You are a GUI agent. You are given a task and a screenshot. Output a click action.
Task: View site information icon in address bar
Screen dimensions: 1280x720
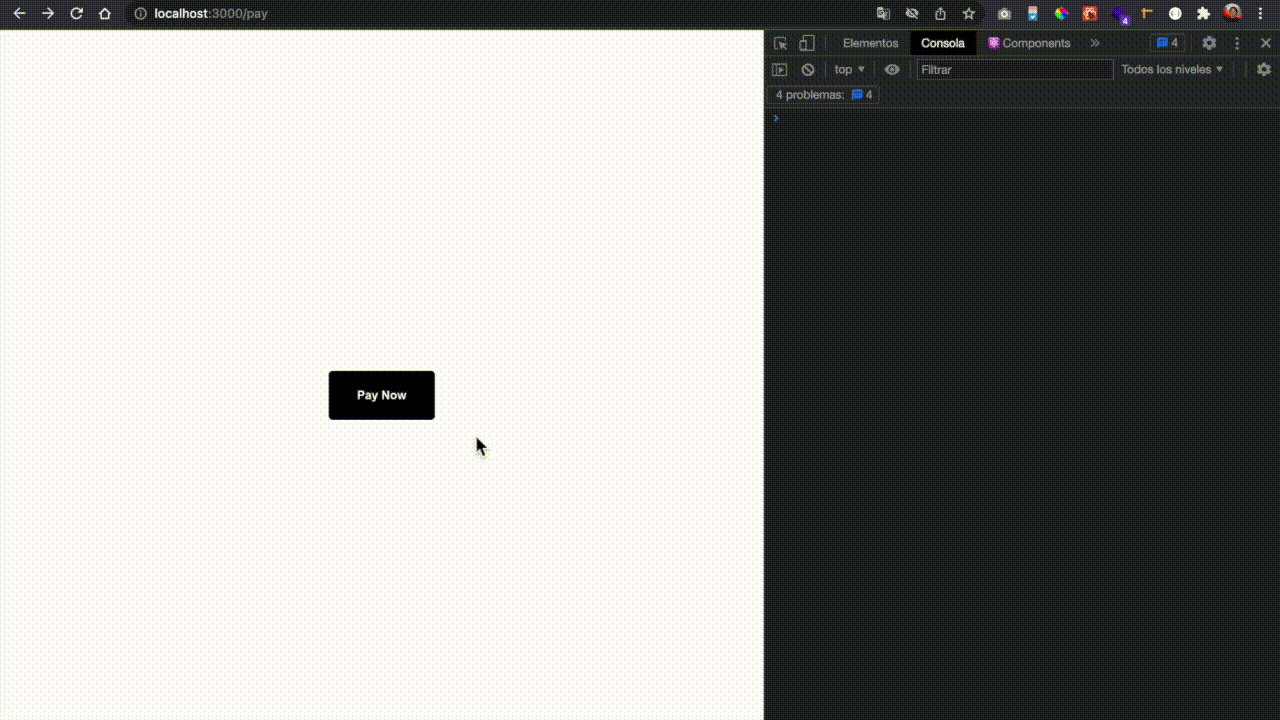[x=141, y=14]
